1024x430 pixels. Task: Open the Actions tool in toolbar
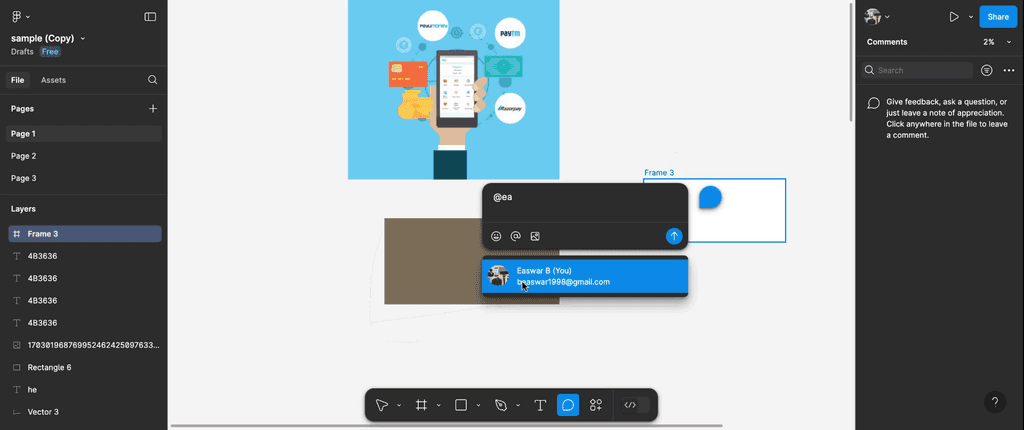pyautogui.click(x=596, y=405)
